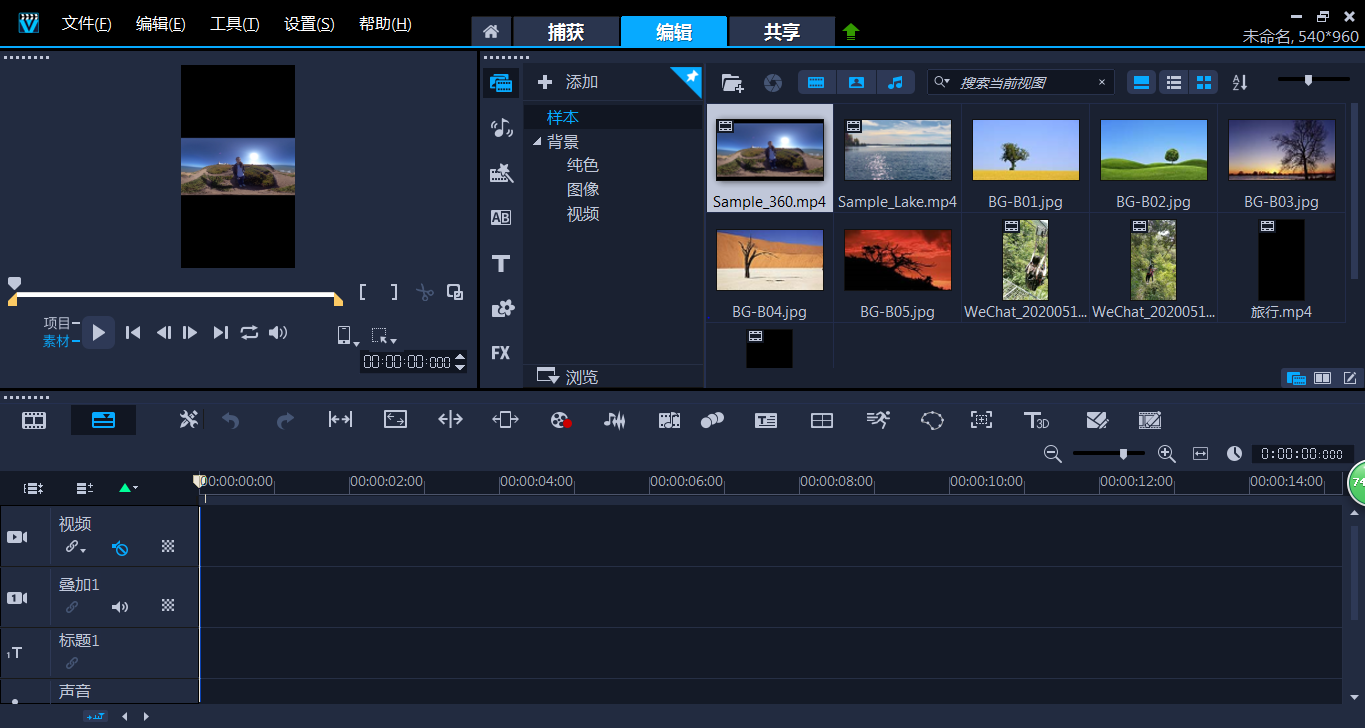Viewport: 1365px width, 728px height.
Task: Collapse the 背景 tree node
Action: point(537,142)
